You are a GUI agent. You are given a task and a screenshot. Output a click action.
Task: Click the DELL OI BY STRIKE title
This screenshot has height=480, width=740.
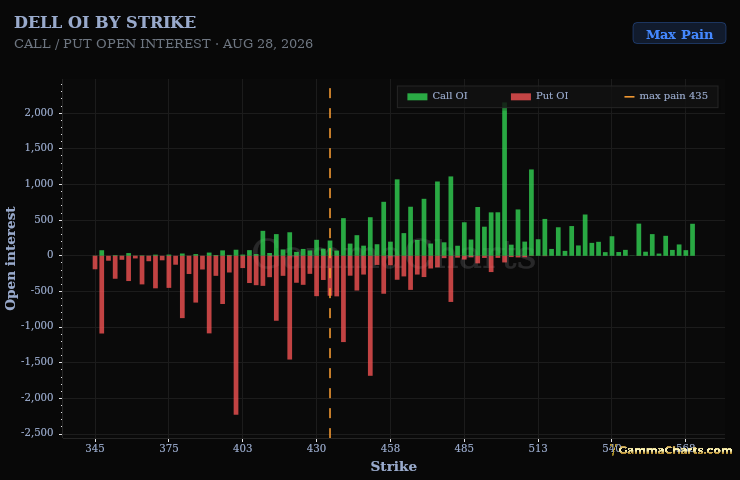click(105, 22)
